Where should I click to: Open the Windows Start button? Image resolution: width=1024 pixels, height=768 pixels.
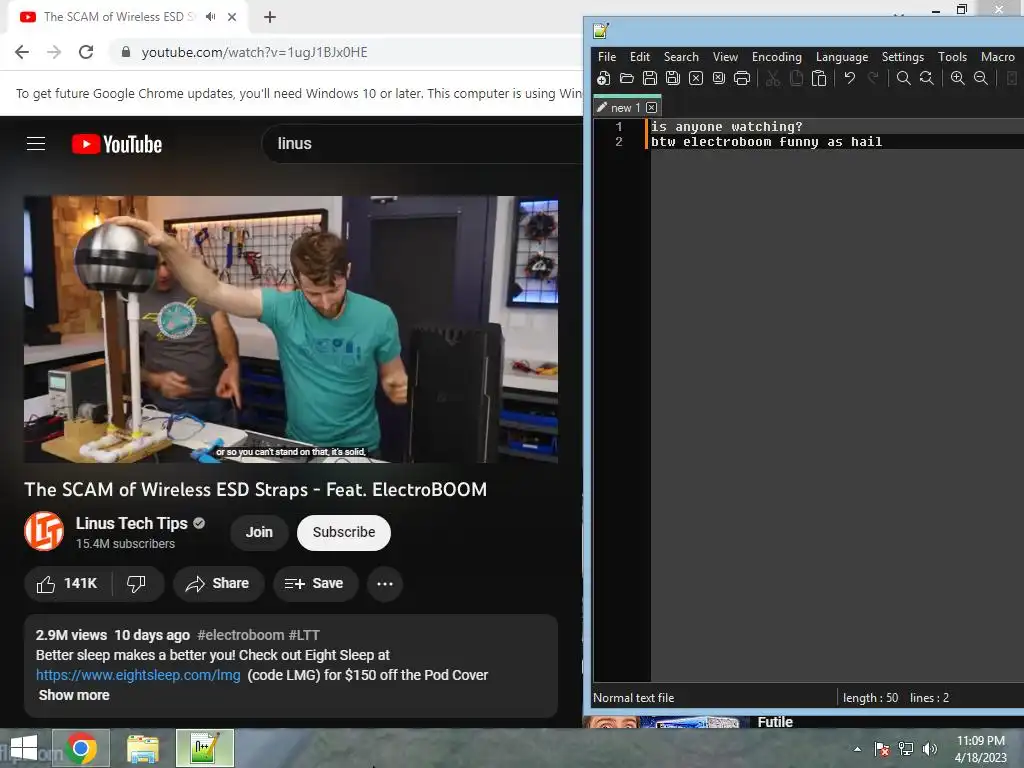point(24,748)
